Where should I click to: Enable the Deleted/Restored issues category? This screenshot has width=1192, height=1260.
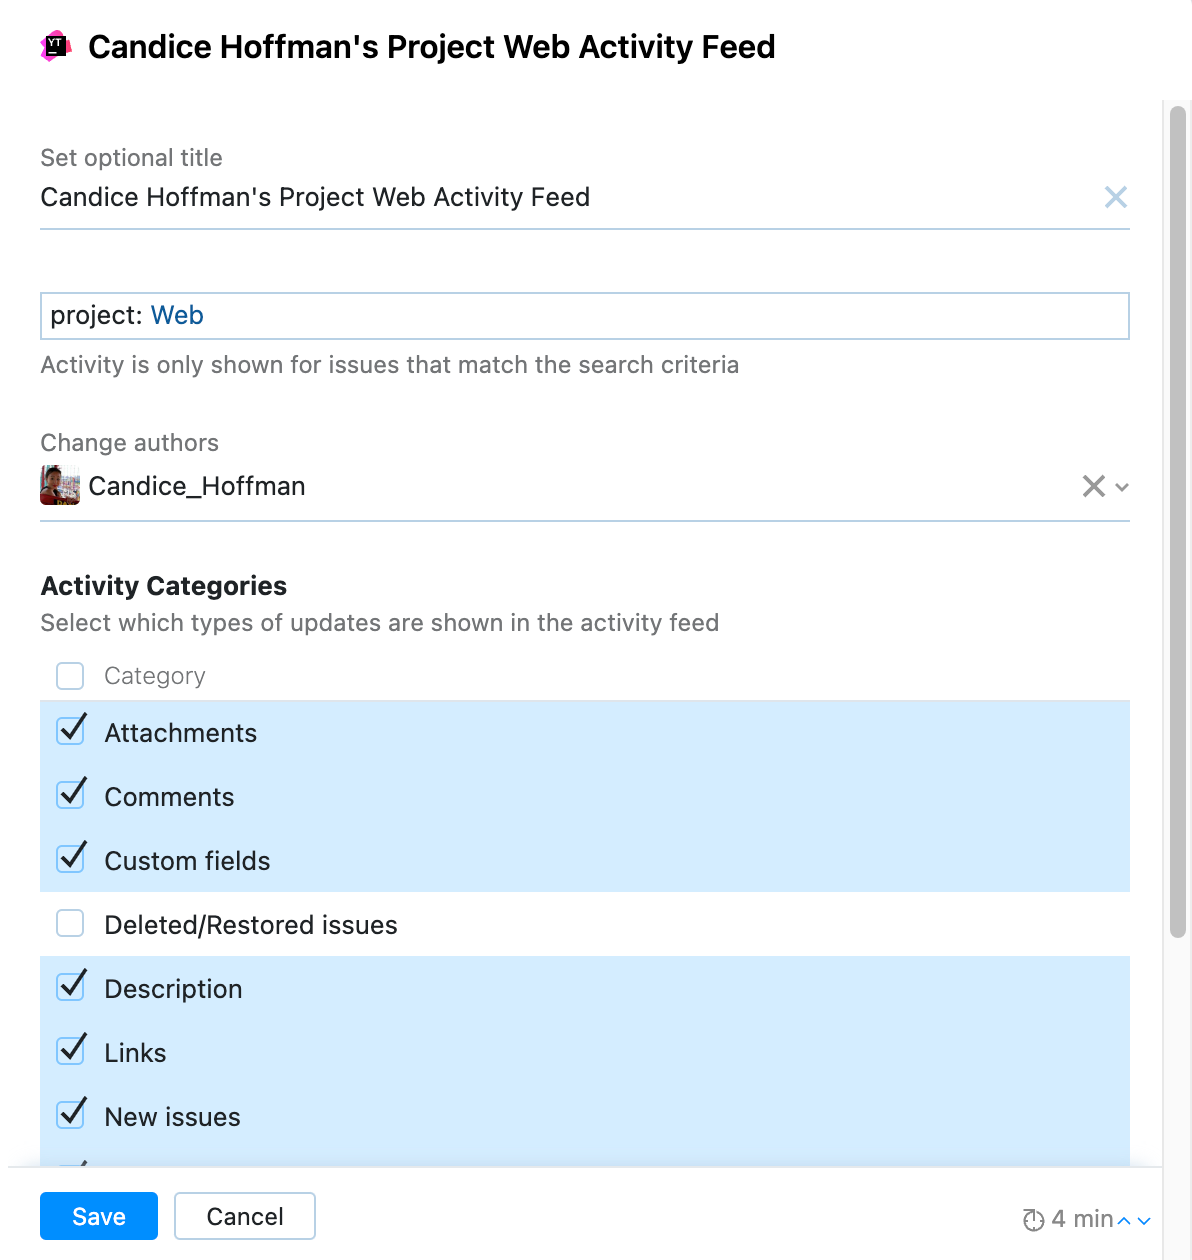70,923
